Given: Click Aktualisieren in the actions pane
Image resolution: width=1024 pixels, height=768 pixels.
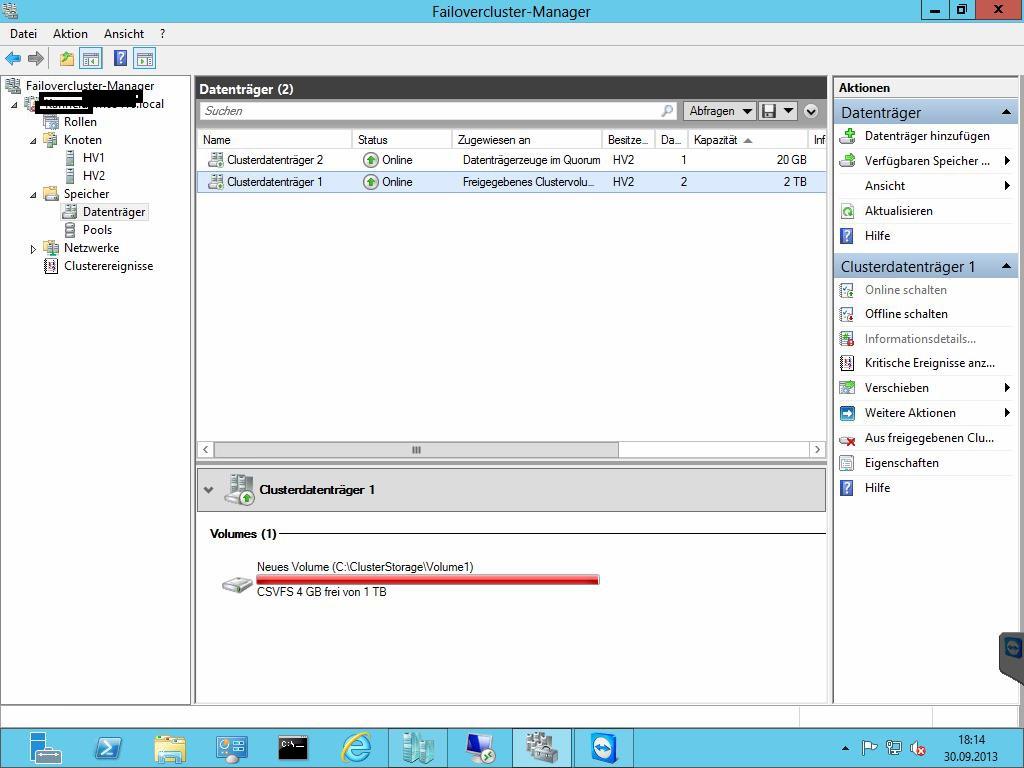Looking at the screenshot, I should click(x=899, y=211).
